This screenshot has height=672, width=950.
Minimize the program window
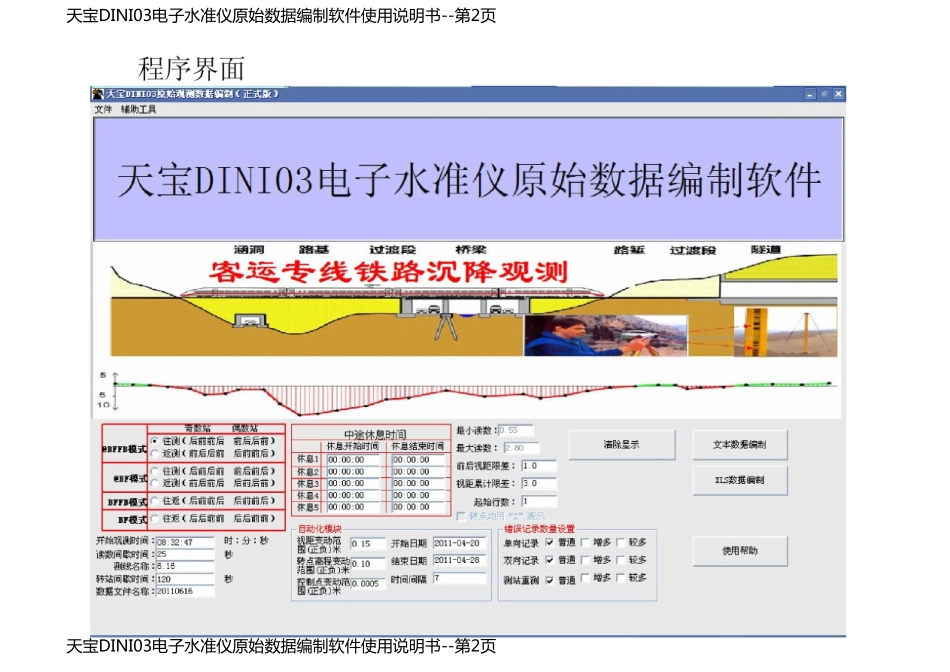[810, 94]
